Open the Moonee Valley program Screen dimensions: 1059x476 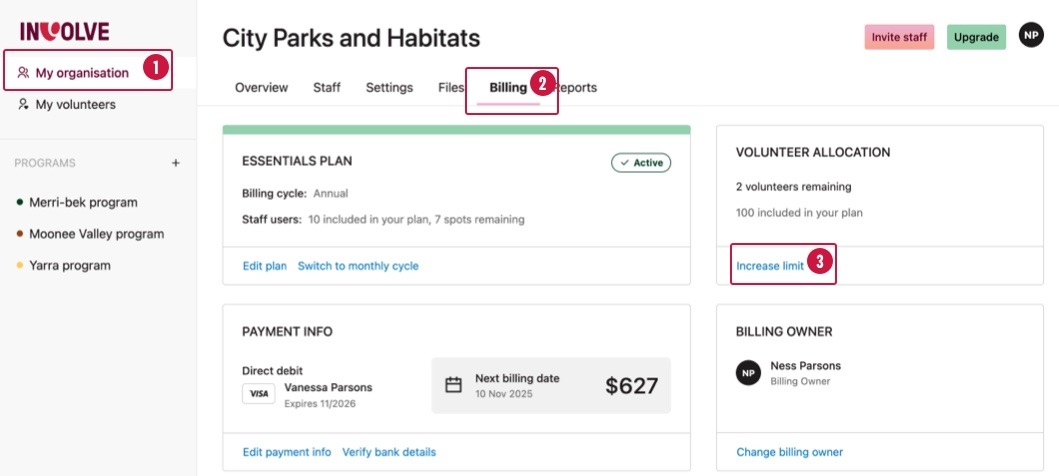[96, 234]
